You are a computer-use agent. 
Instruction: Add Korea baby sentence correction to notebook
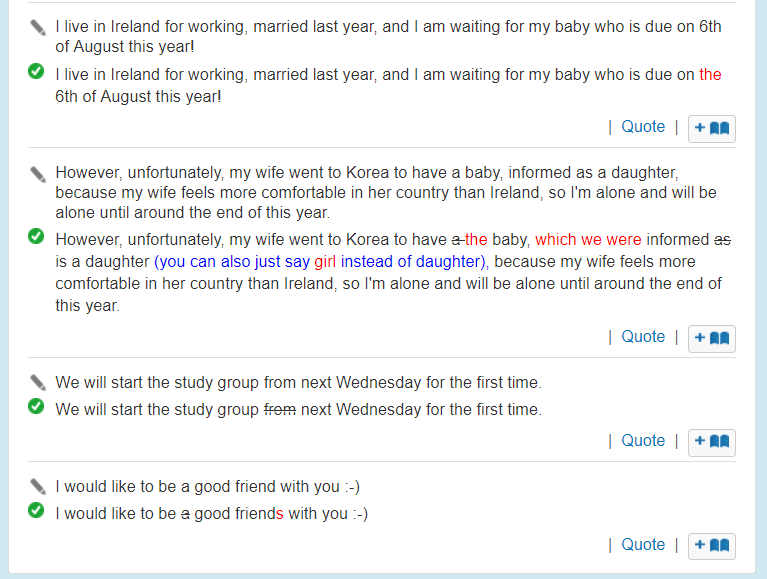click(712, 338)
